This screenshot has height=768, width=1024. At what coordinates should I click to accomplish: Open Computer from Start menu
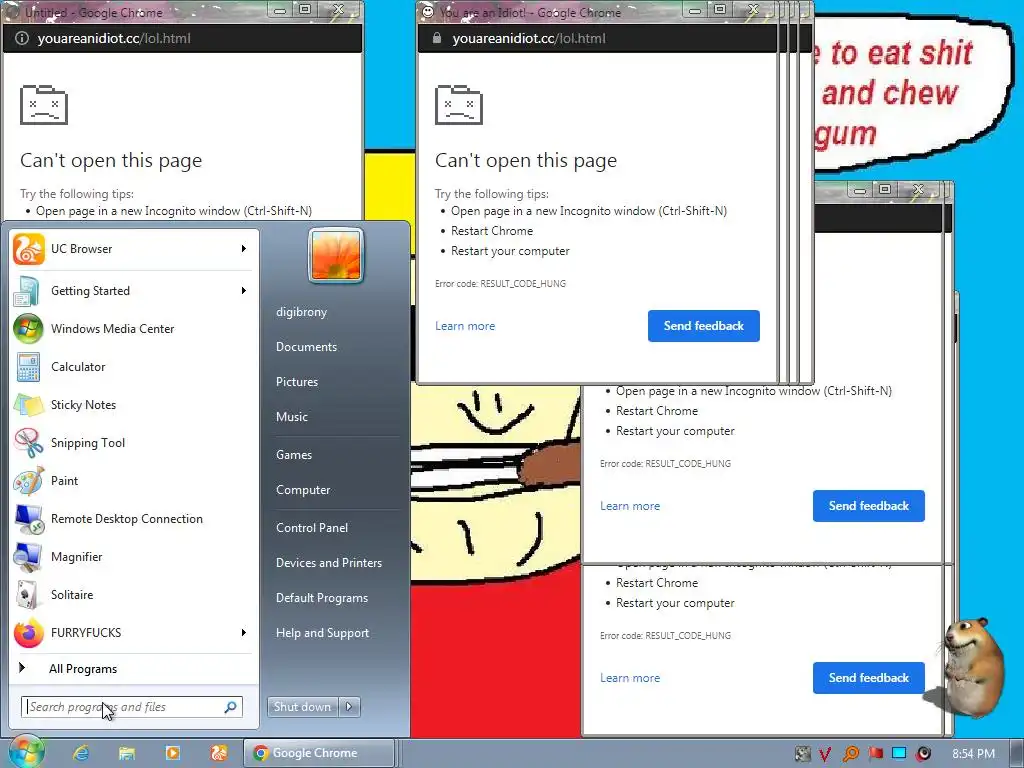[303, 490]
